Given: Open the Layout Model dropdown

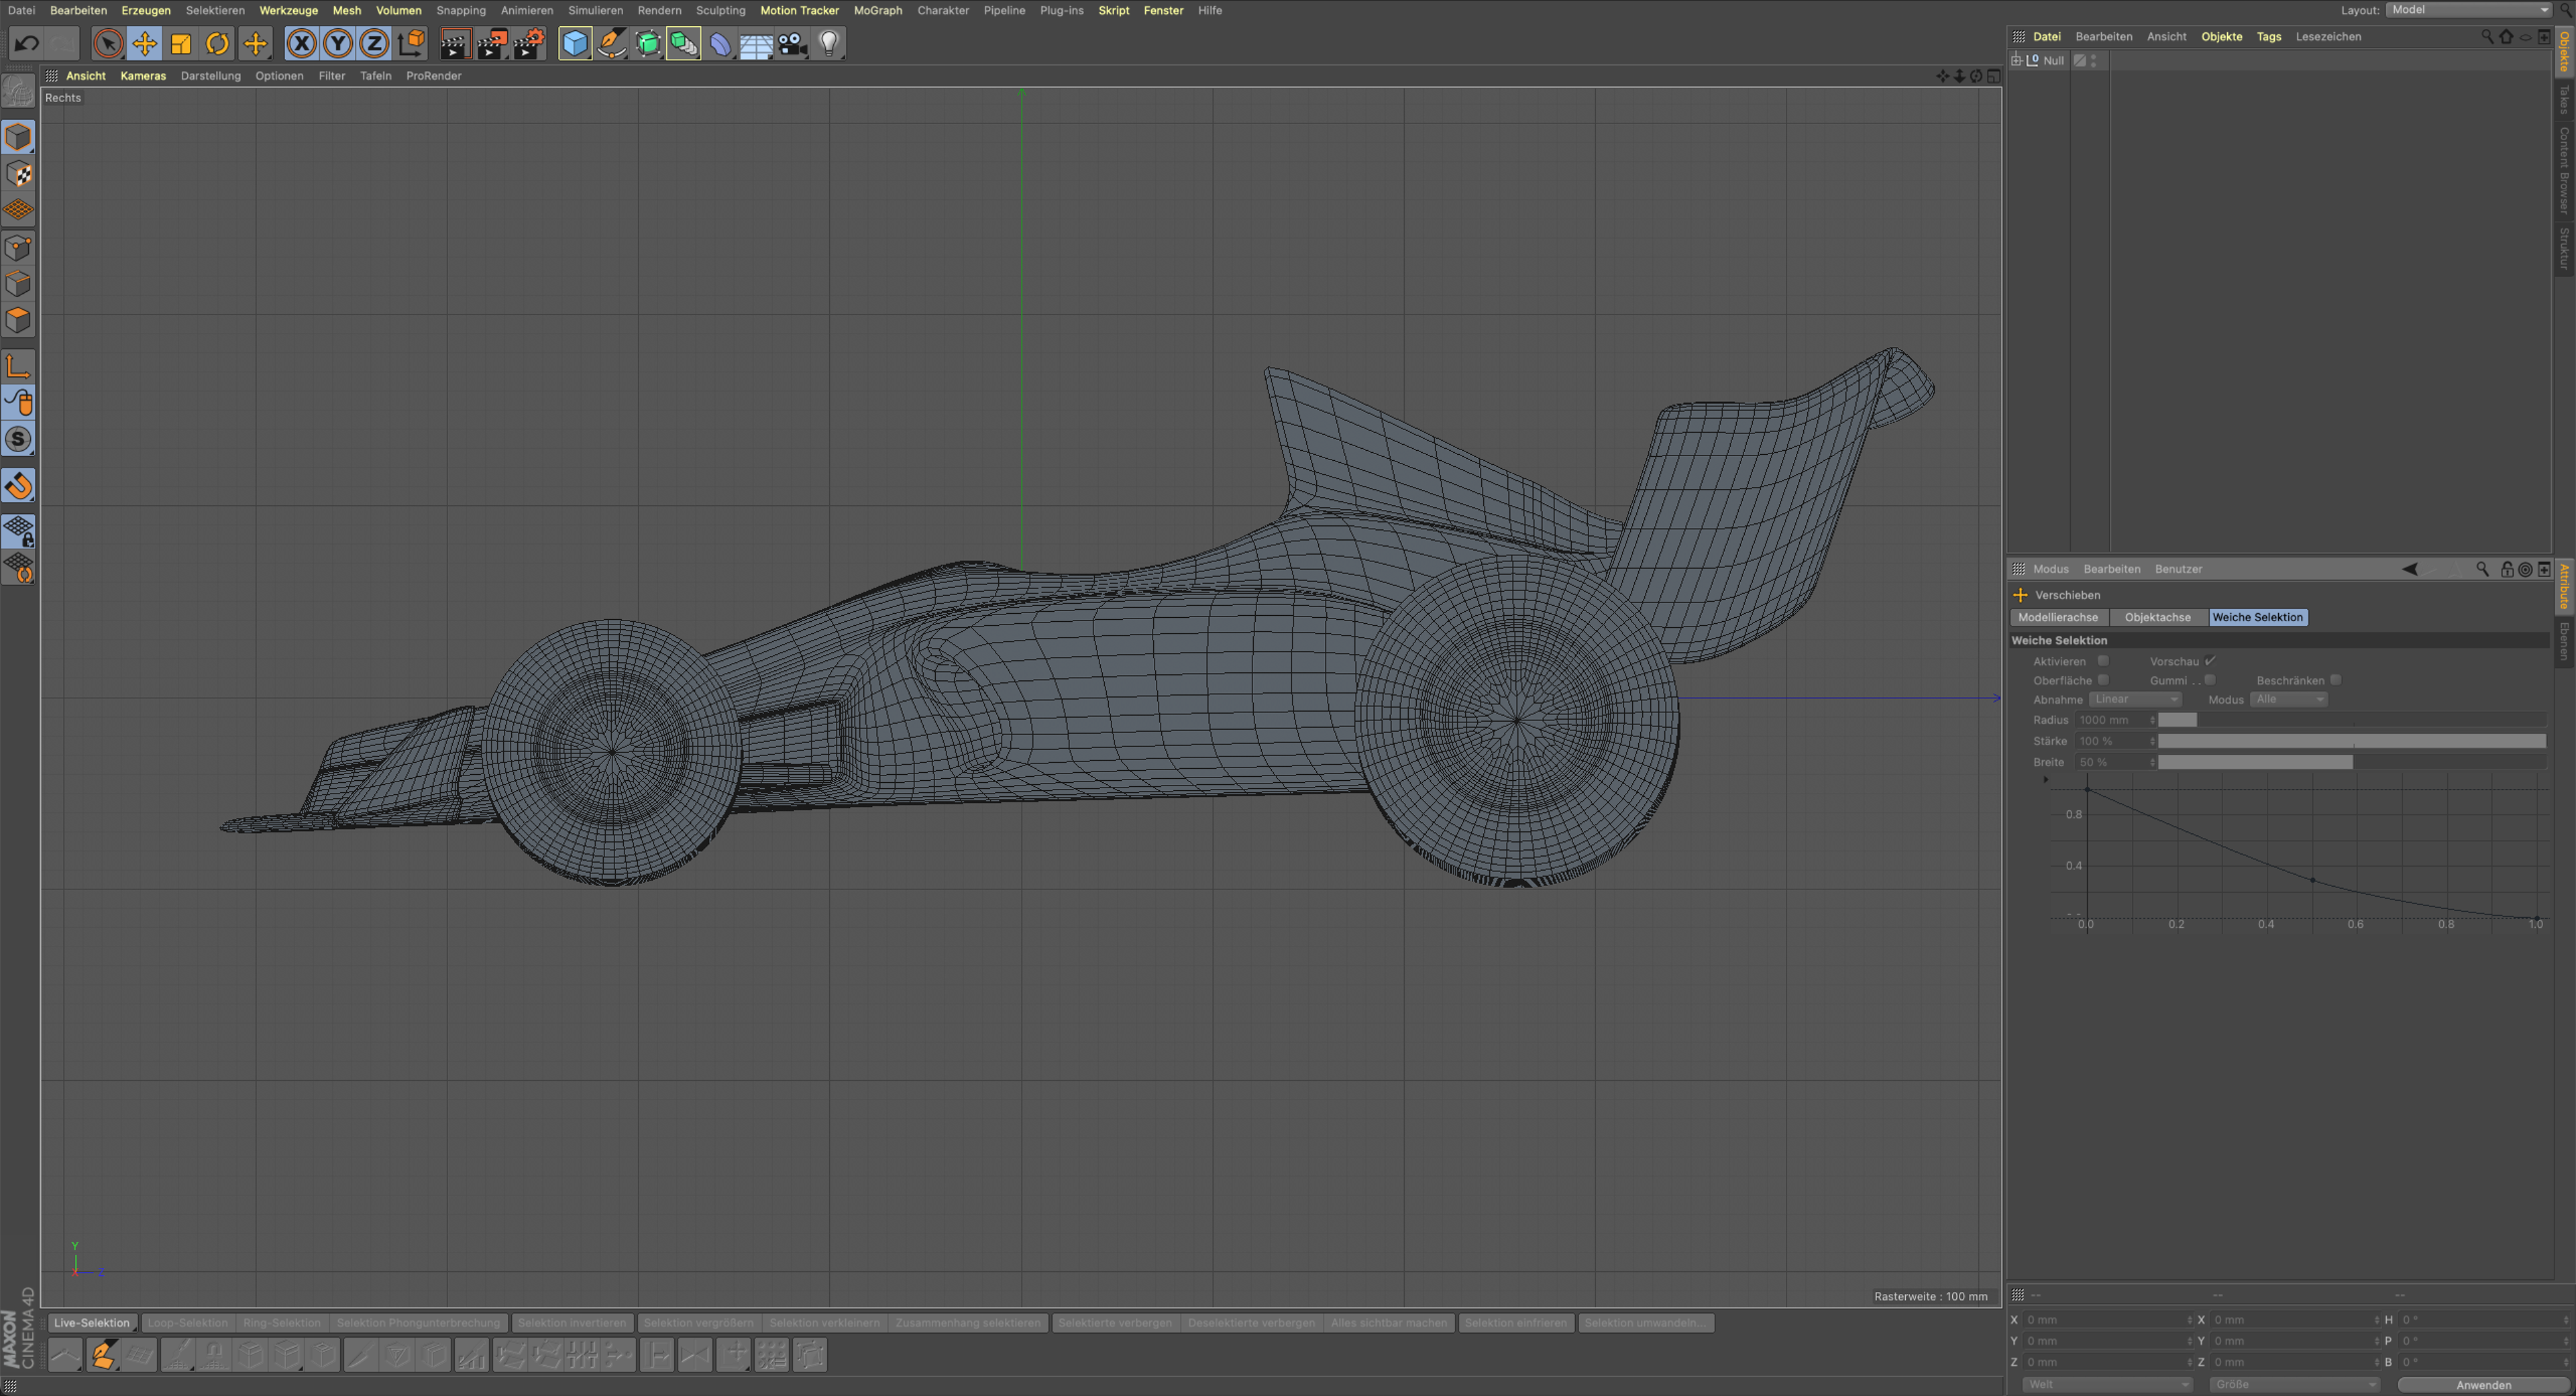Looking at the screenshot, I should coord(2469,10).
